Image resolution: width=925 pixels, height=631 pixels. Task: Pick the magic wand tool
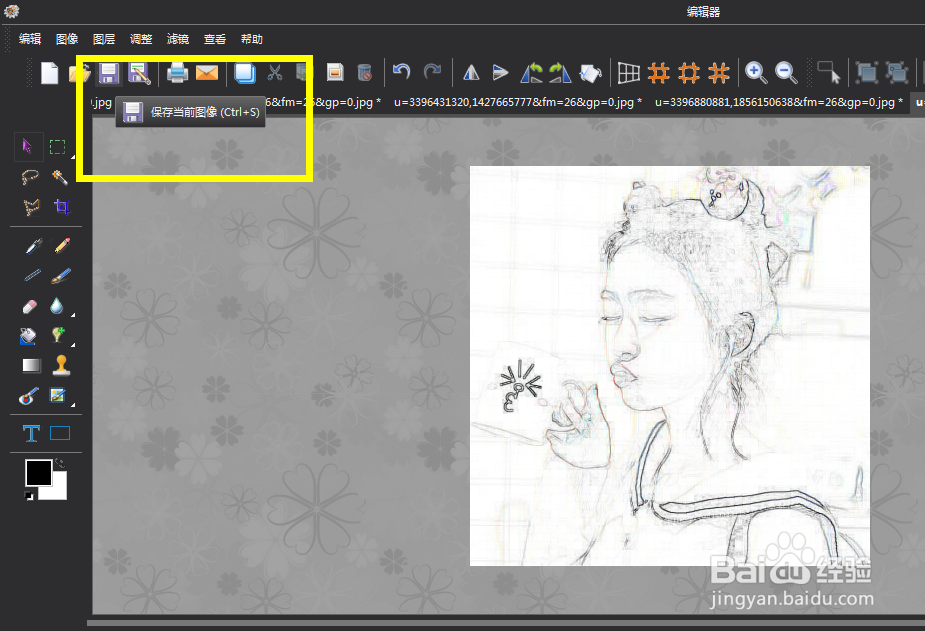pos(60,177)
